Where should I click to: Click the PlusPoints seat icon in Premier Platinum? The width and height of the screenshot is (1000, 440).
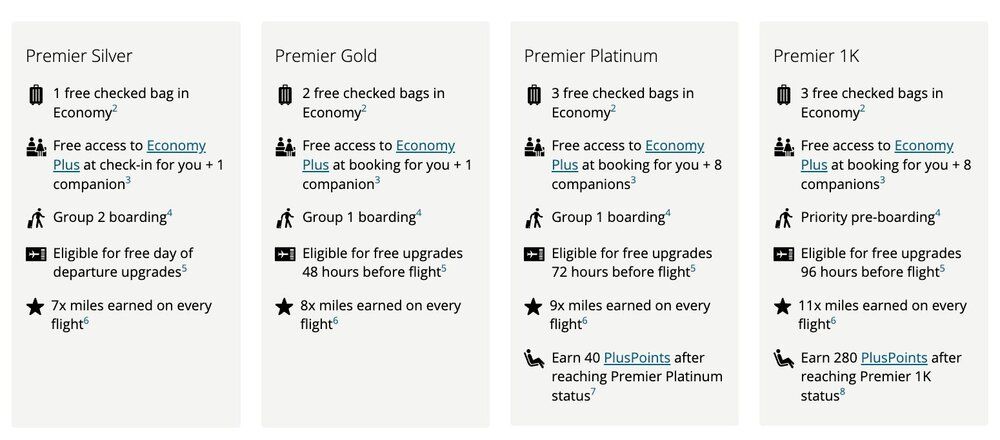coord(534,358)
